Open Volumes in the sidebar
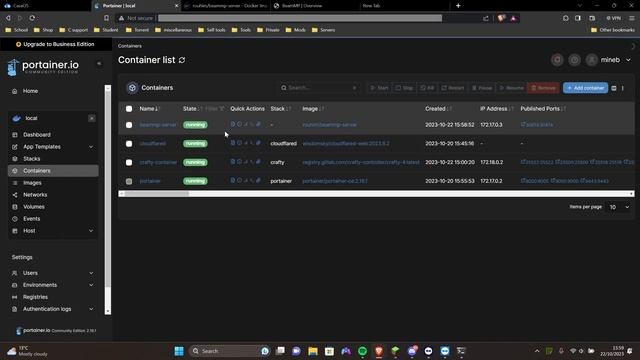640x360 pixels. pyautogui.click(x=34, y=207)
